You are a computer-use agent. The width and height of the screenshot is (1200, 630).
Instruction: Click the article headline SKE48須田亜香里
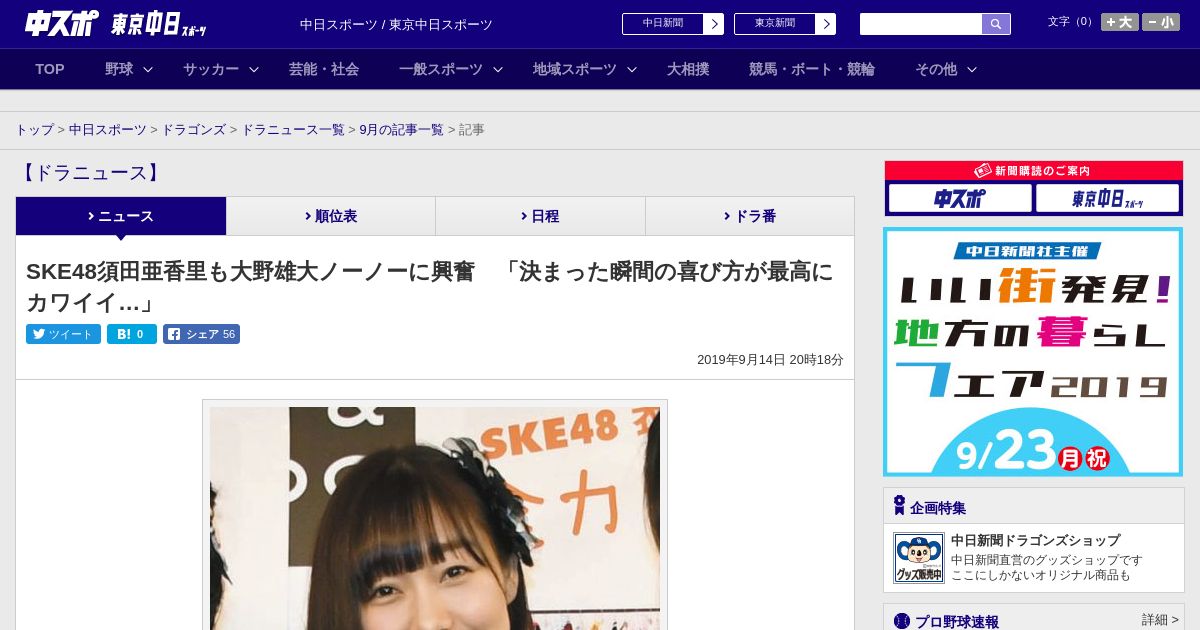(x=430, y=286)
